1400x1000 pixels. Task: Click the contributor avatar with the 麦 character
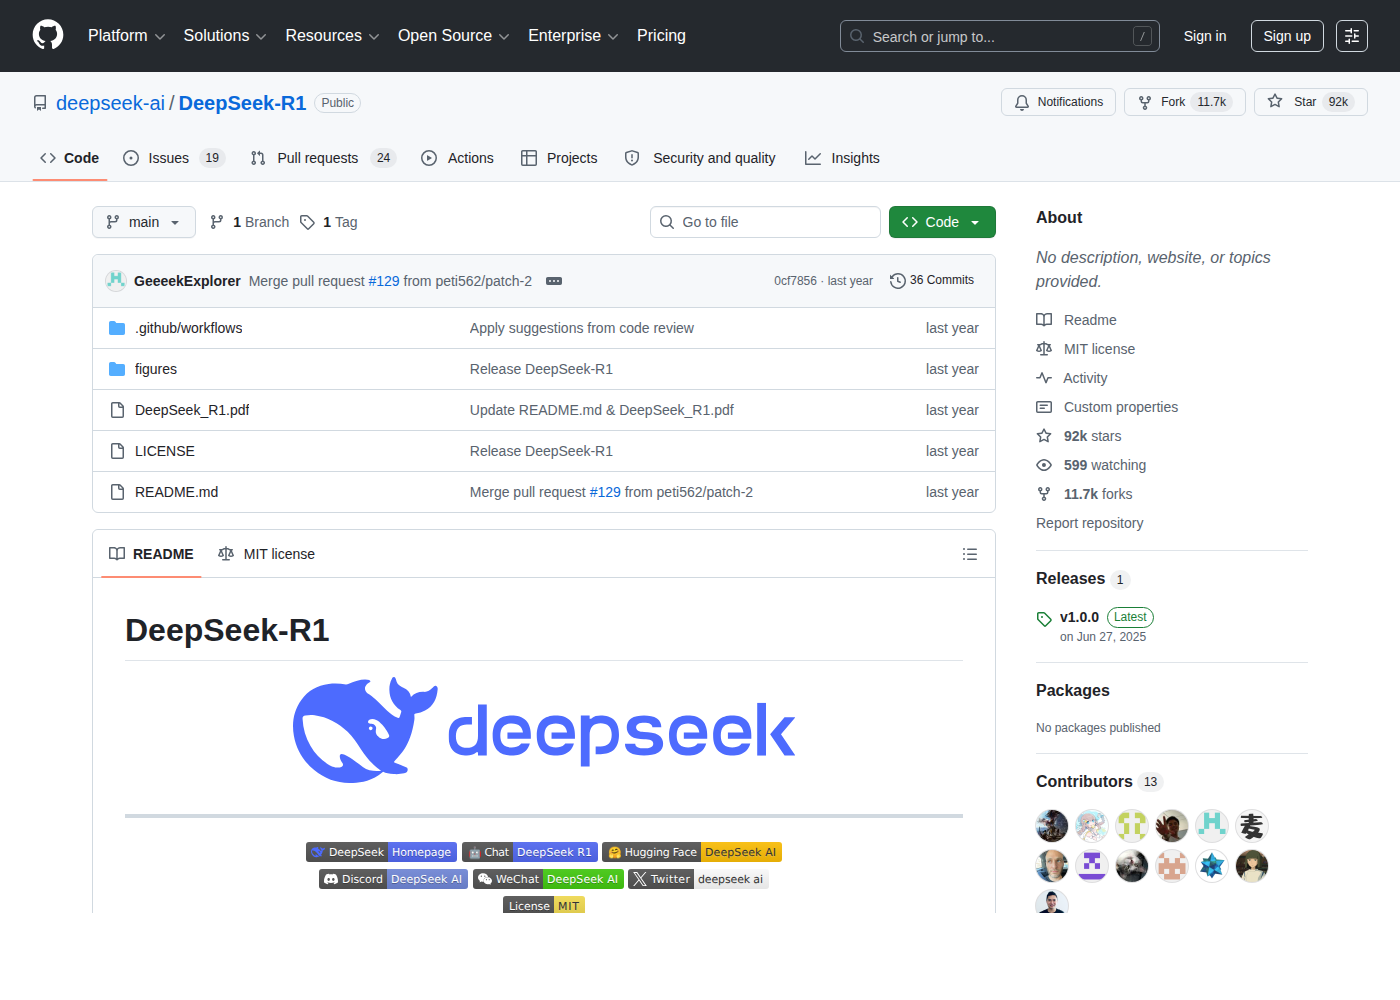[1252, 826]
